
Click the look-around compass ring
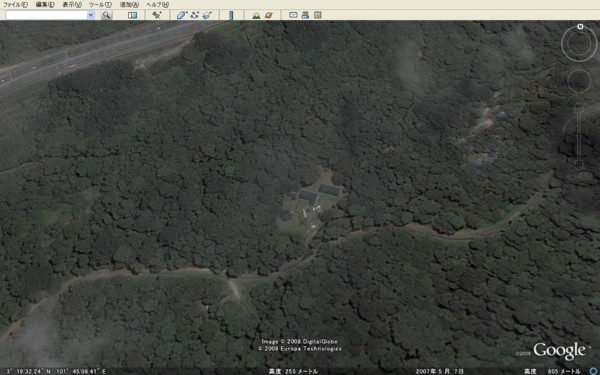click(579, 44)
